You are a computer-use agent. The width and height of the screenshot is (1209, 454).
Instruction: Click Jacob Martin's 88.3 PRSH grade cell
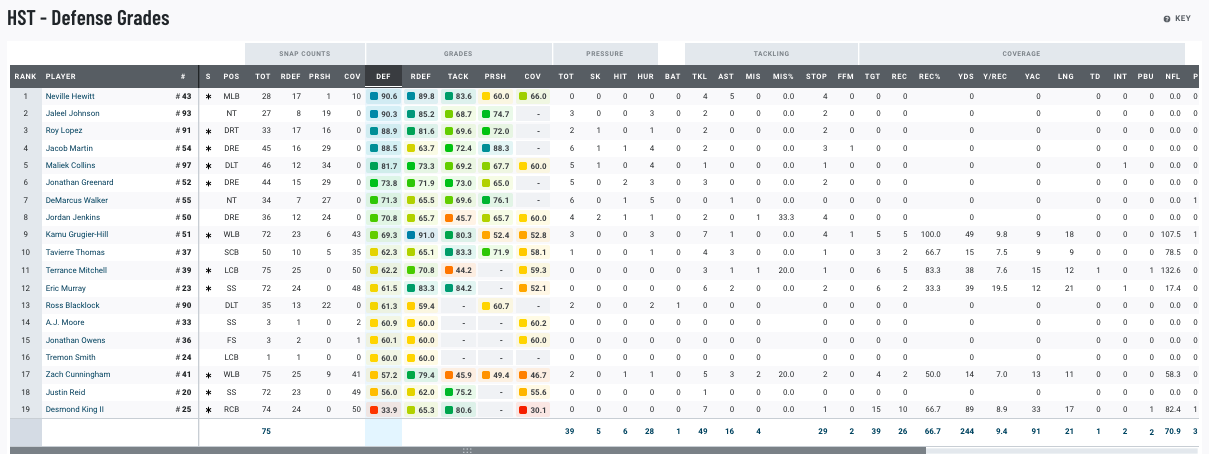[496, 148]
